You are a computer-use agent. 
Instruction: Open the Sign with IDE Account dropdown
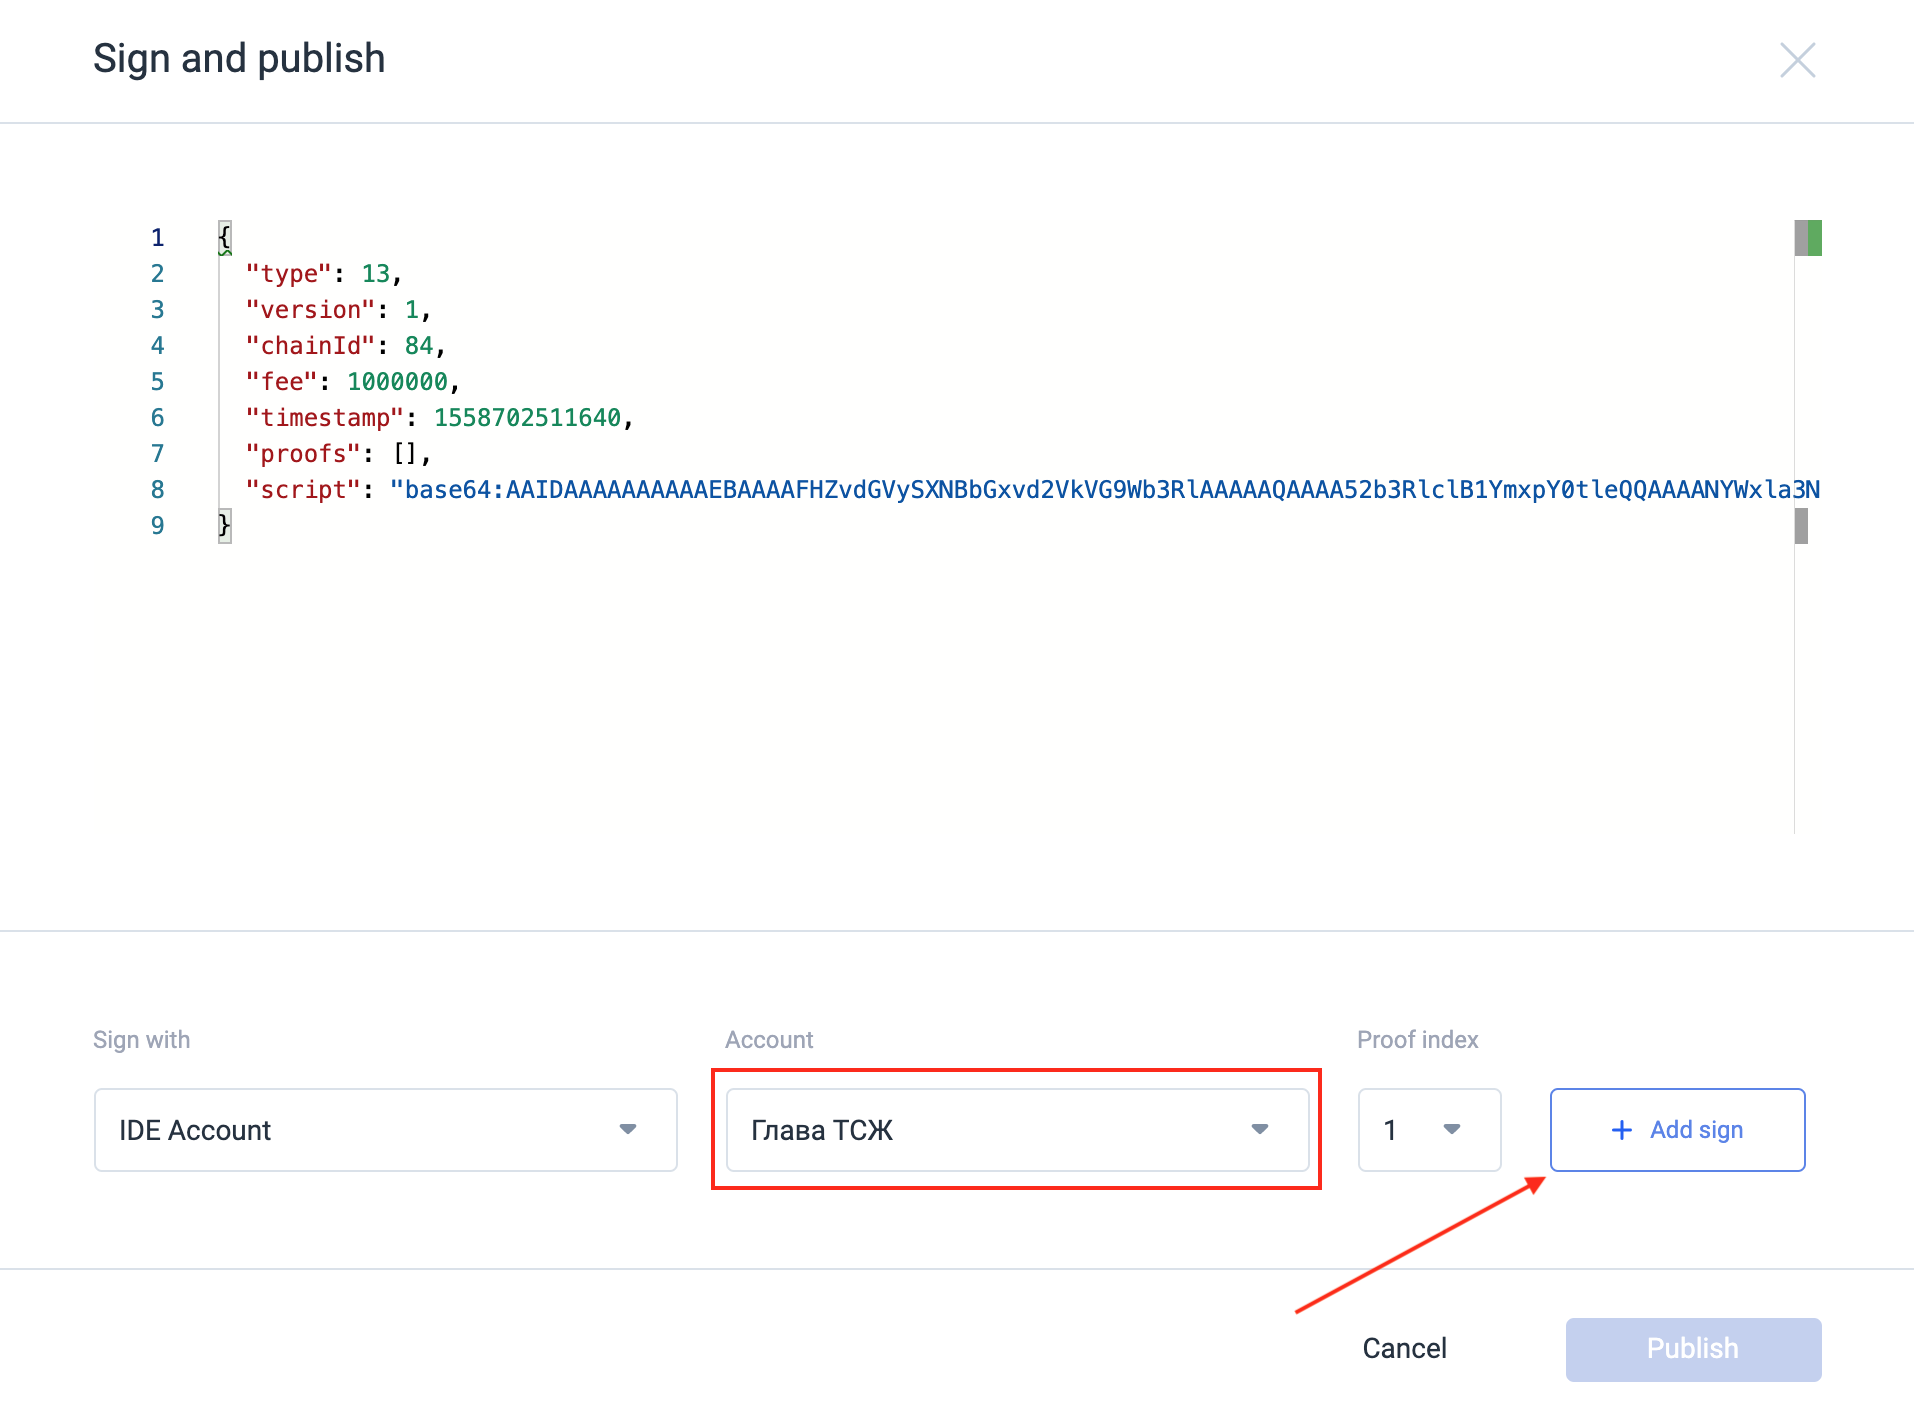pos(385,1130)
